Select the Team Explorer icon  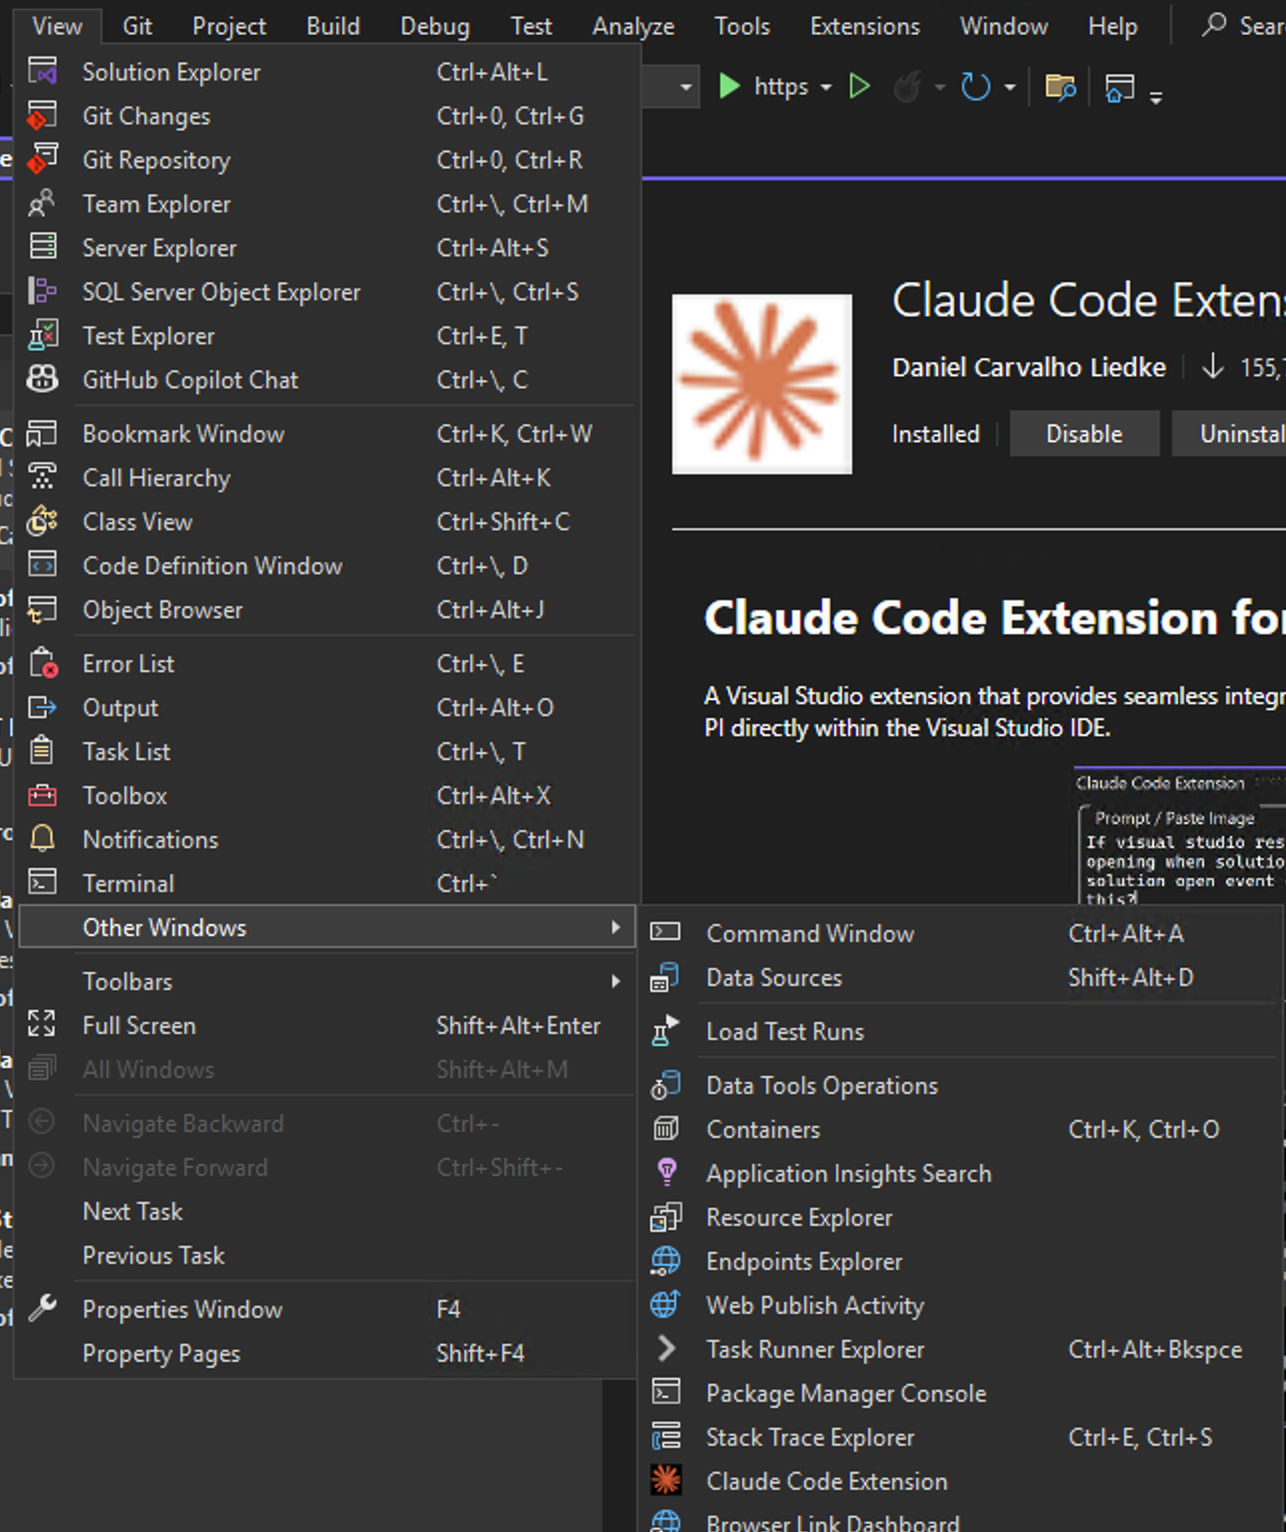[42, 204]
